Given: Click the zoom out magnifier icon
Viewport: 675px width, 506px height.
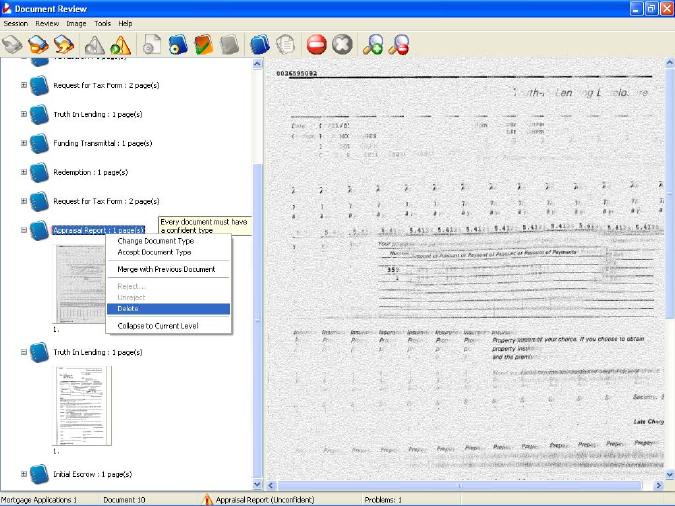Looking at the screenshot, I should pyautogui.click(x=399, y=44).
